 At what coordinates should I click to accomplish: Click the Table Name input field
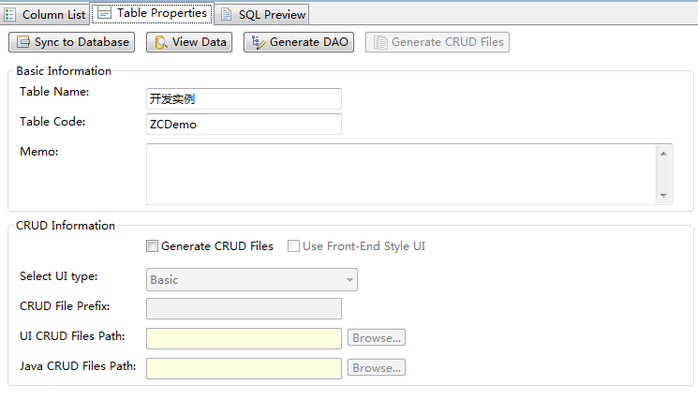[244, 99]
